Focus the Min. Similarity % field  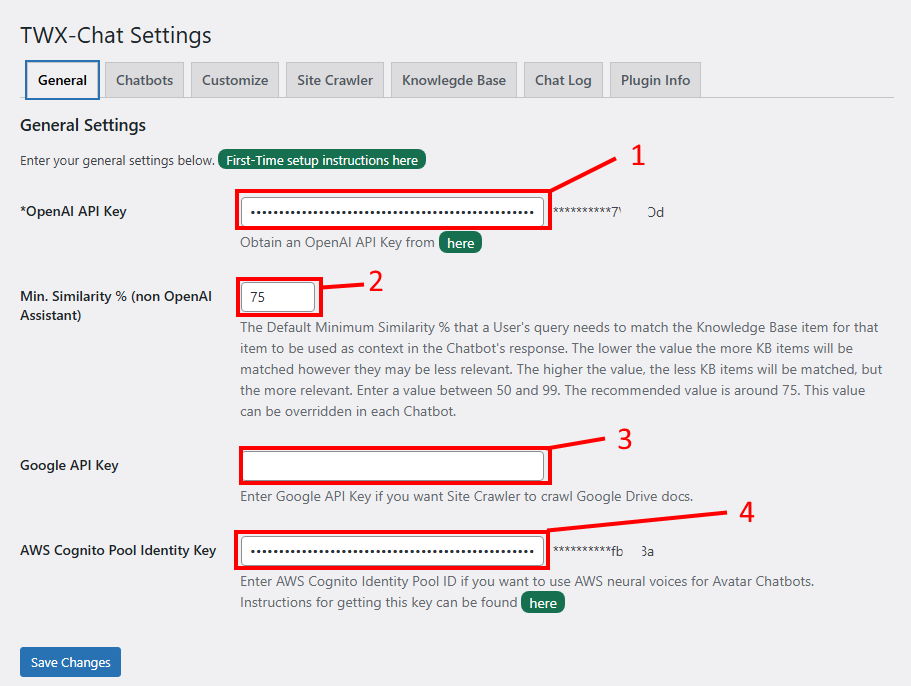[278, 297]
